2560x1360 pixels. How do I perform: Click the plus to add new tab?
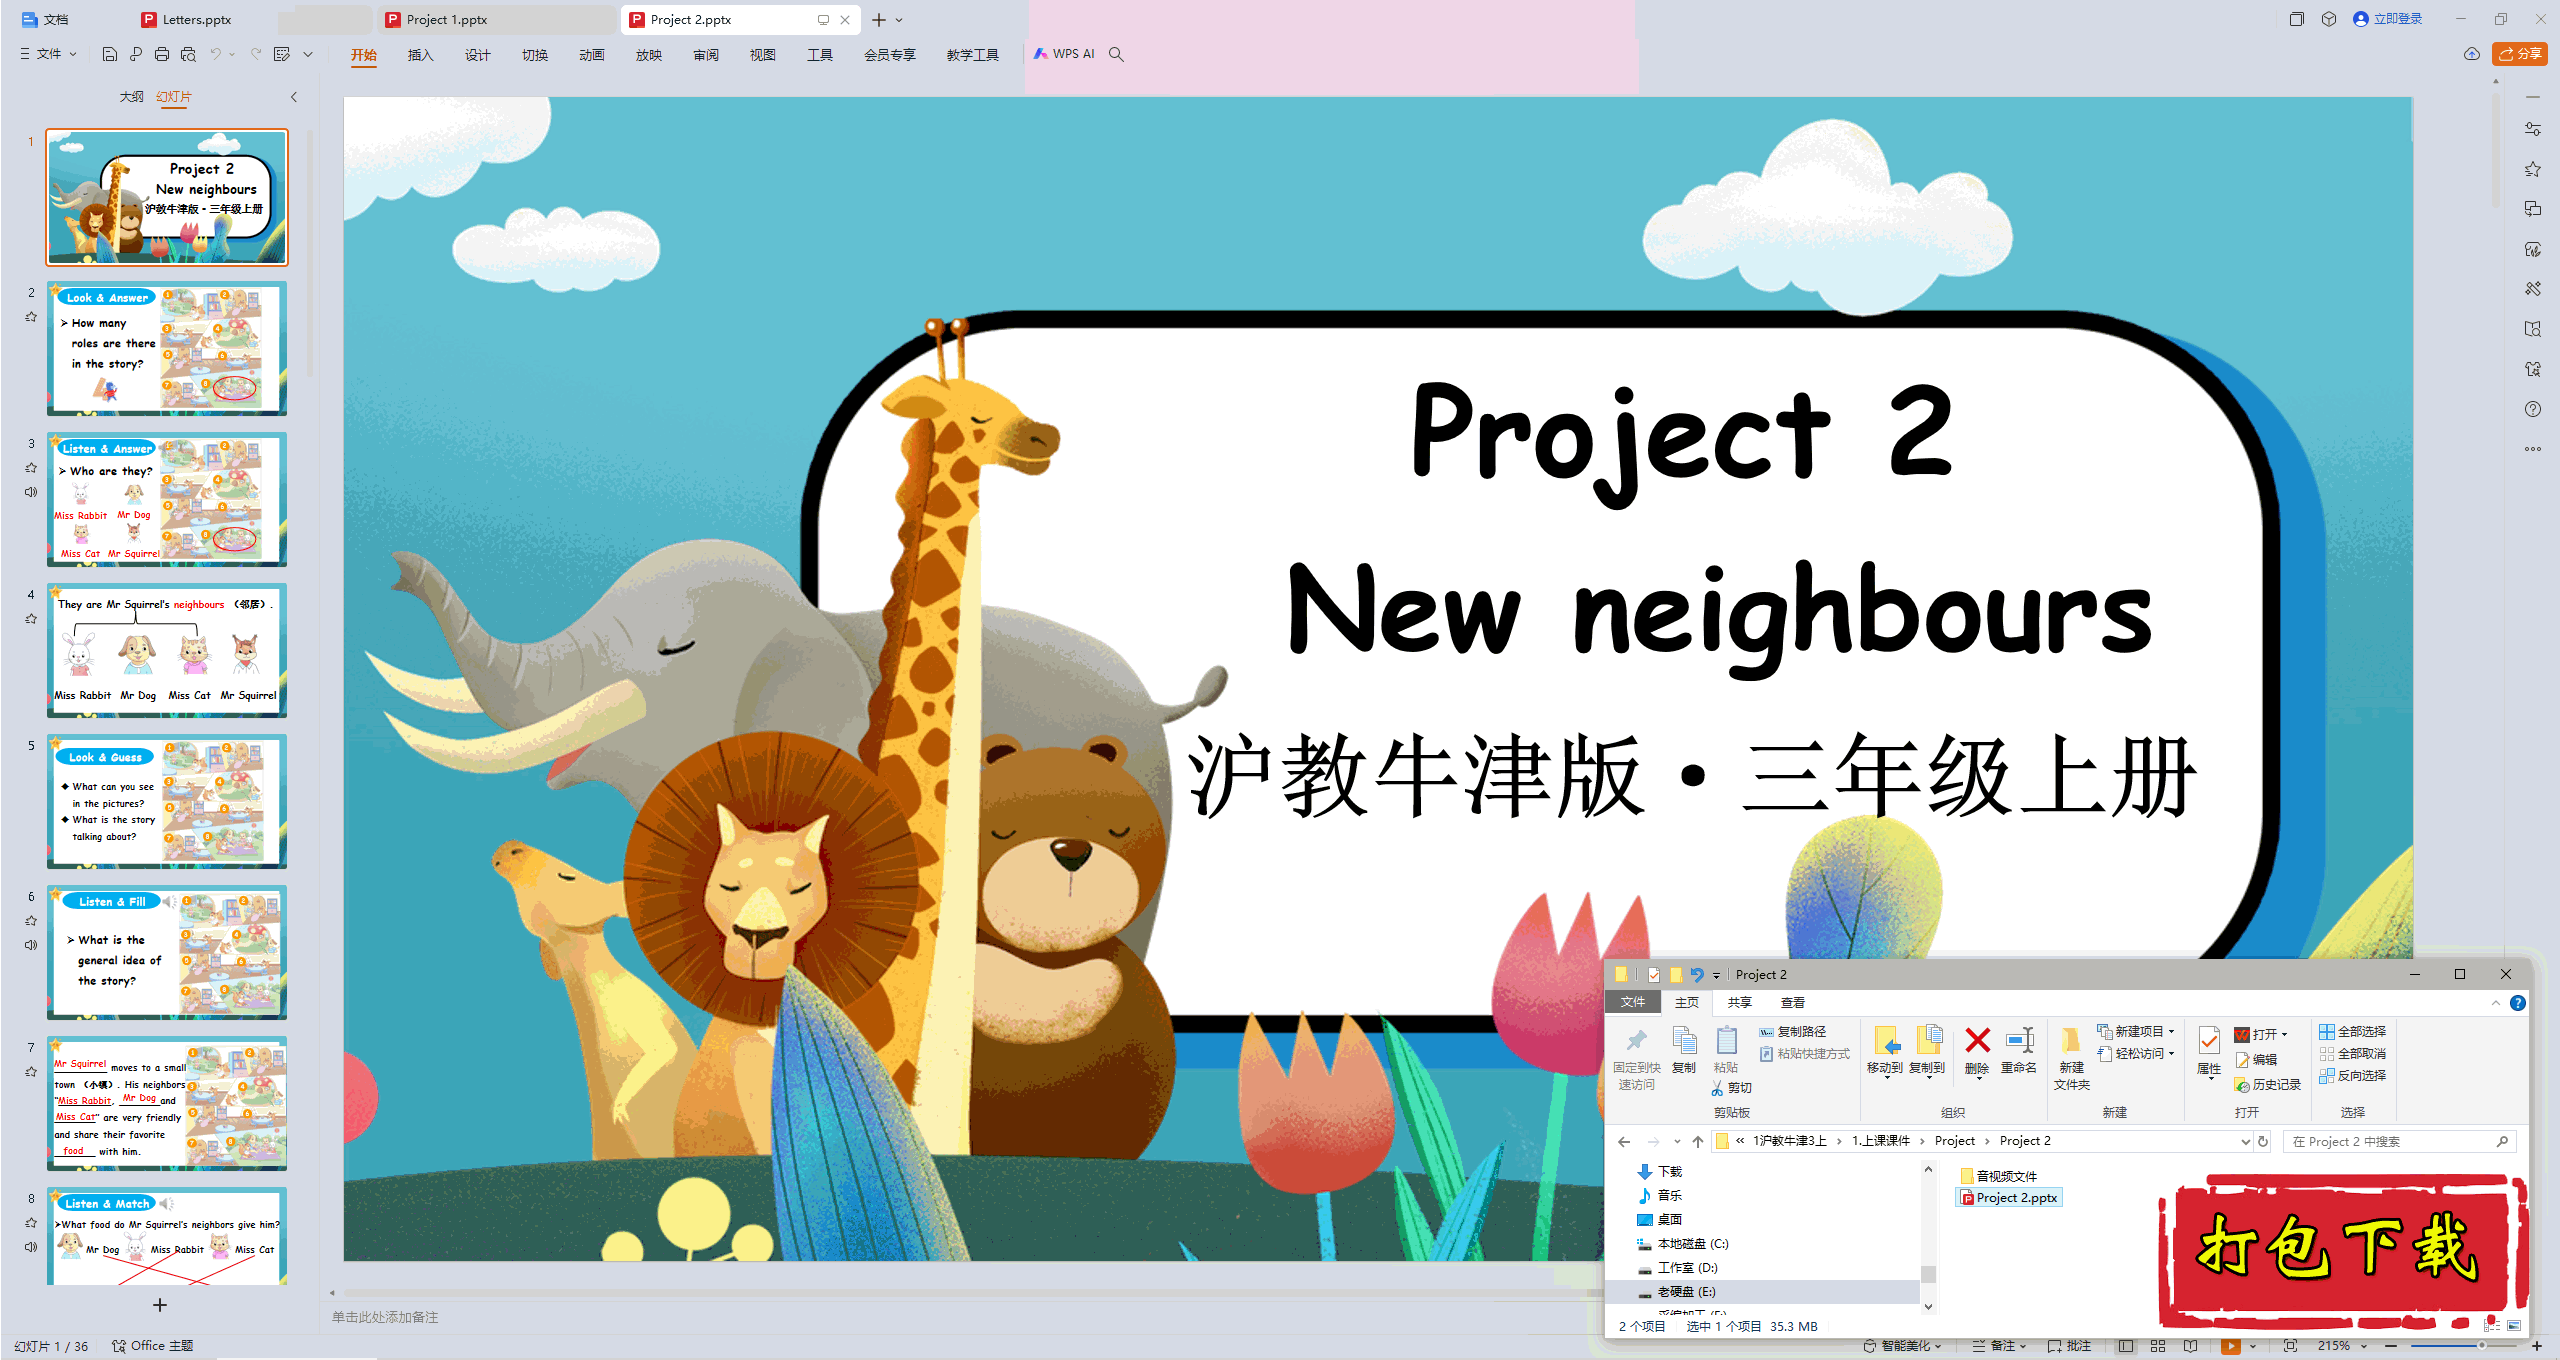[x=878, y=20]
